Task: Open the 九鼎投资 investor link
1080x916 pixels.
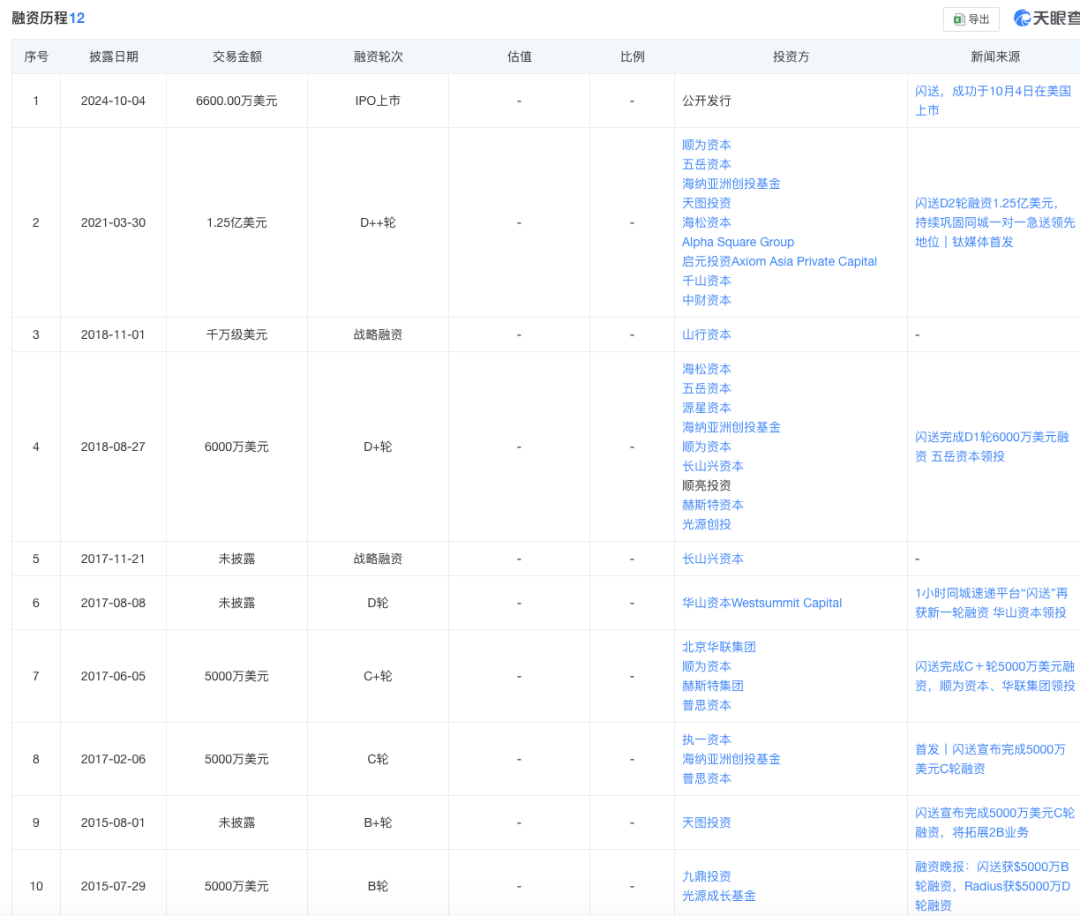Action: [x=706, y=876]
